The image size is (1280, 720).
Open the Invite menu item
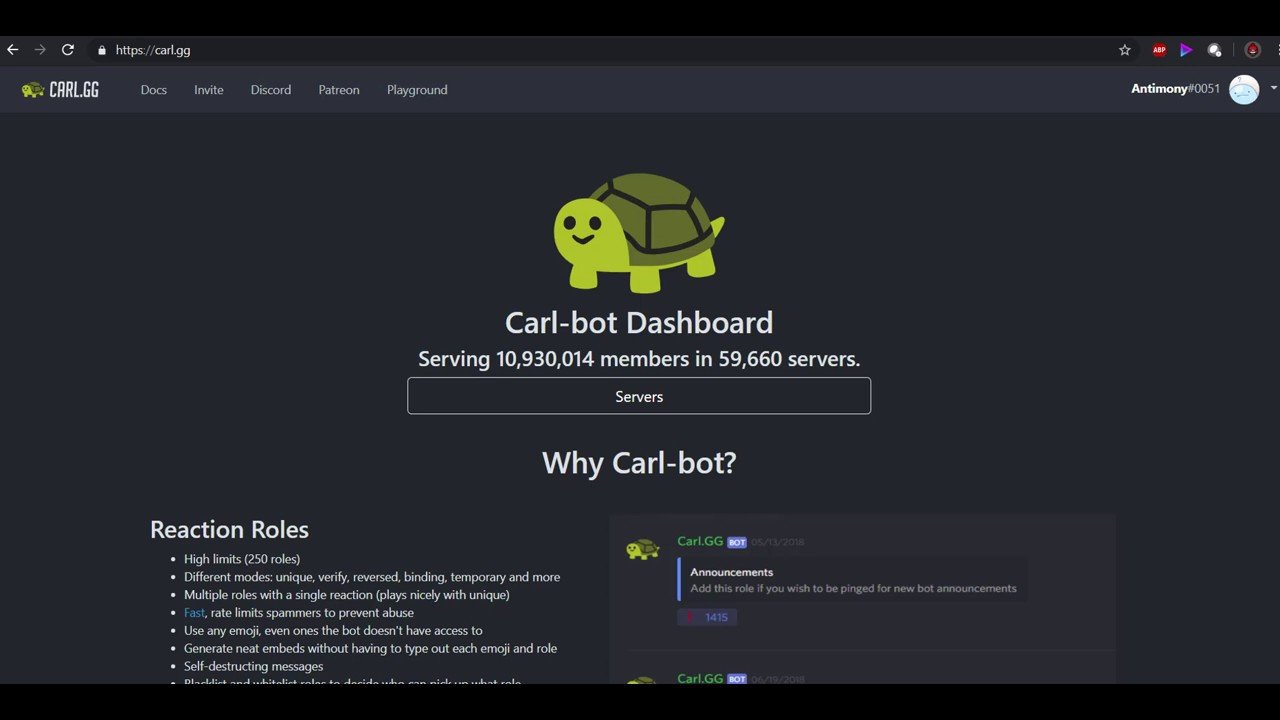click(x=209, y=90)
